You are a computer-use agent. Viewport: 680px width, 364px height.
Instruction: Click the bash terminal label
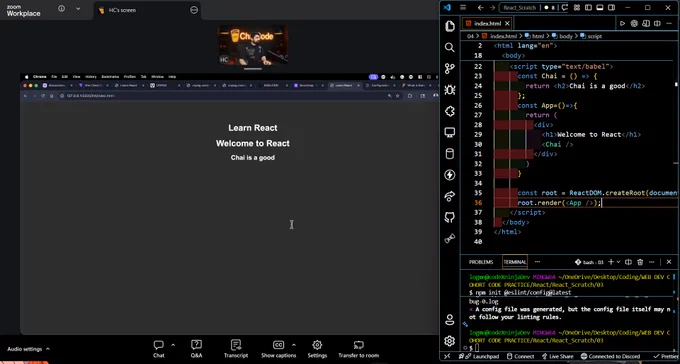click(589, 262)
